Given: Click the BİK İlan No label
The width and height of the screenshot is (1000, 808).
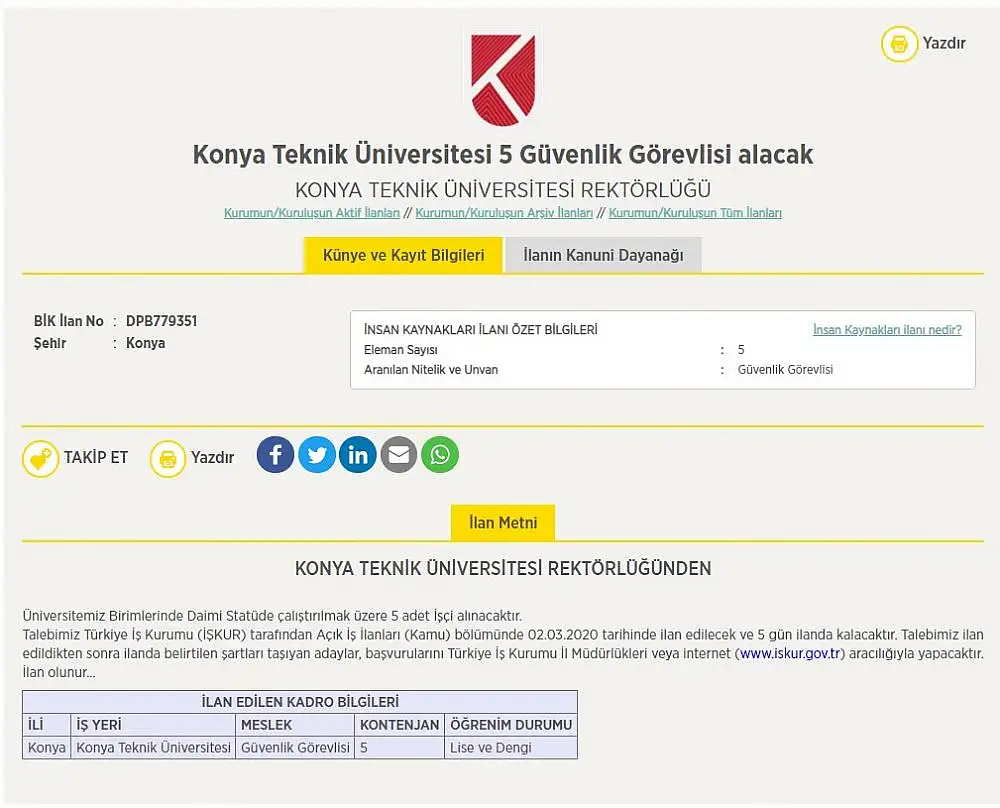Looking at the screenshot, I should point(69,321).
